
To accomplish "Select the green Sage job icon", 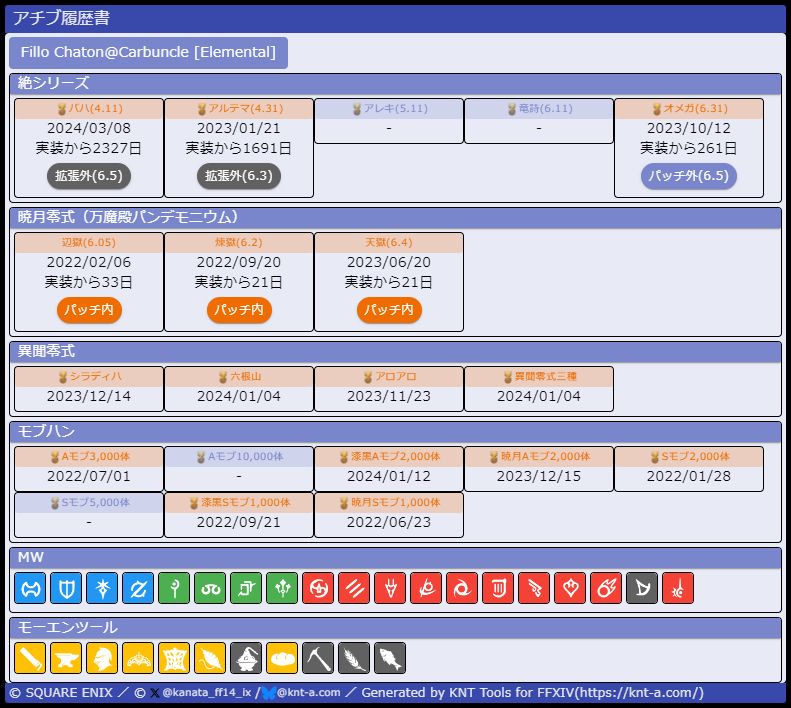I will coord(282,588).
